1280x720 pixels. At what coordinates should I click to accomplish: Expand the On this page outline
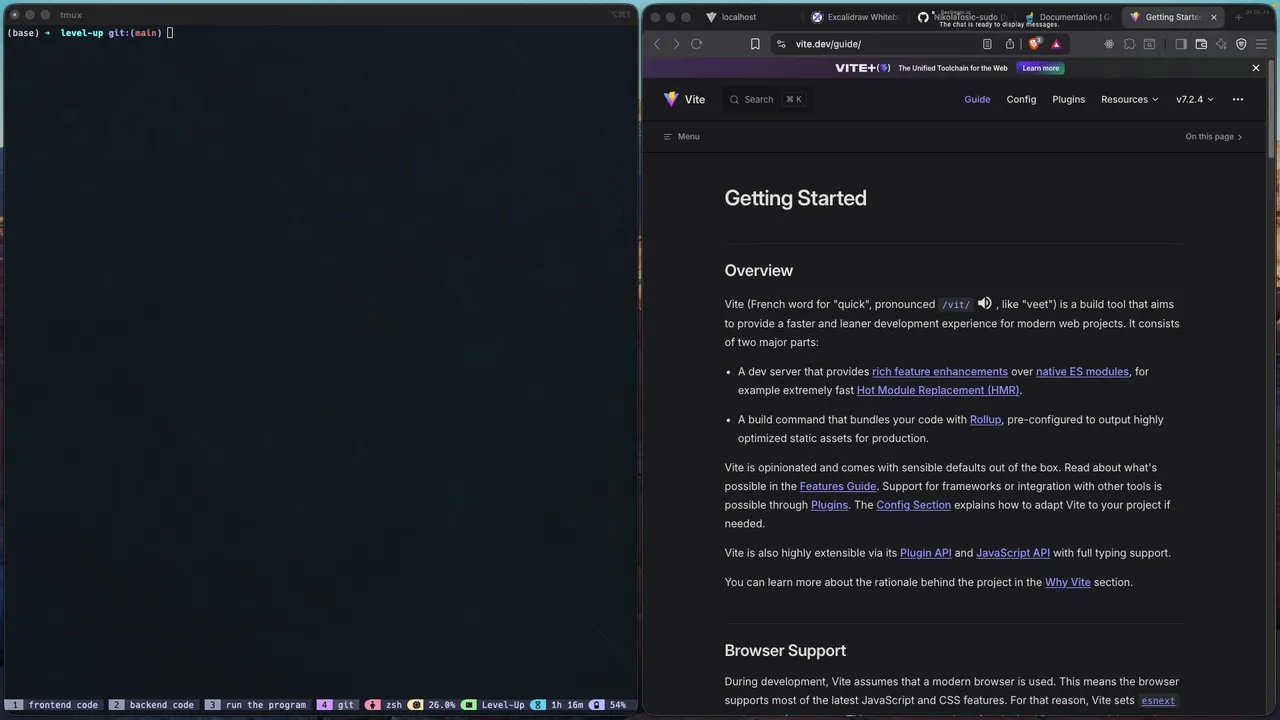tap(1214, 137)
